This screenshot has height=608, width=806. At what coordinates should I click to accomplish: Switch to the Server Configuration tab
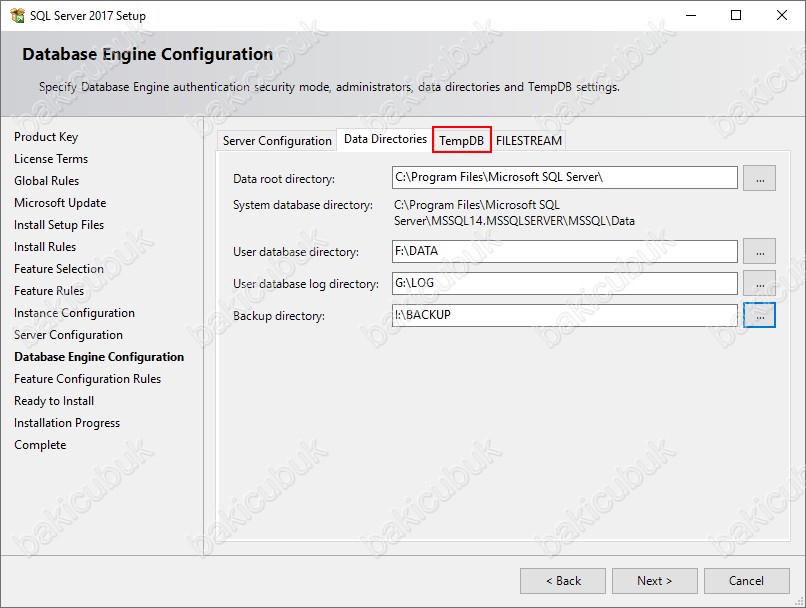(x=277, y=141)
